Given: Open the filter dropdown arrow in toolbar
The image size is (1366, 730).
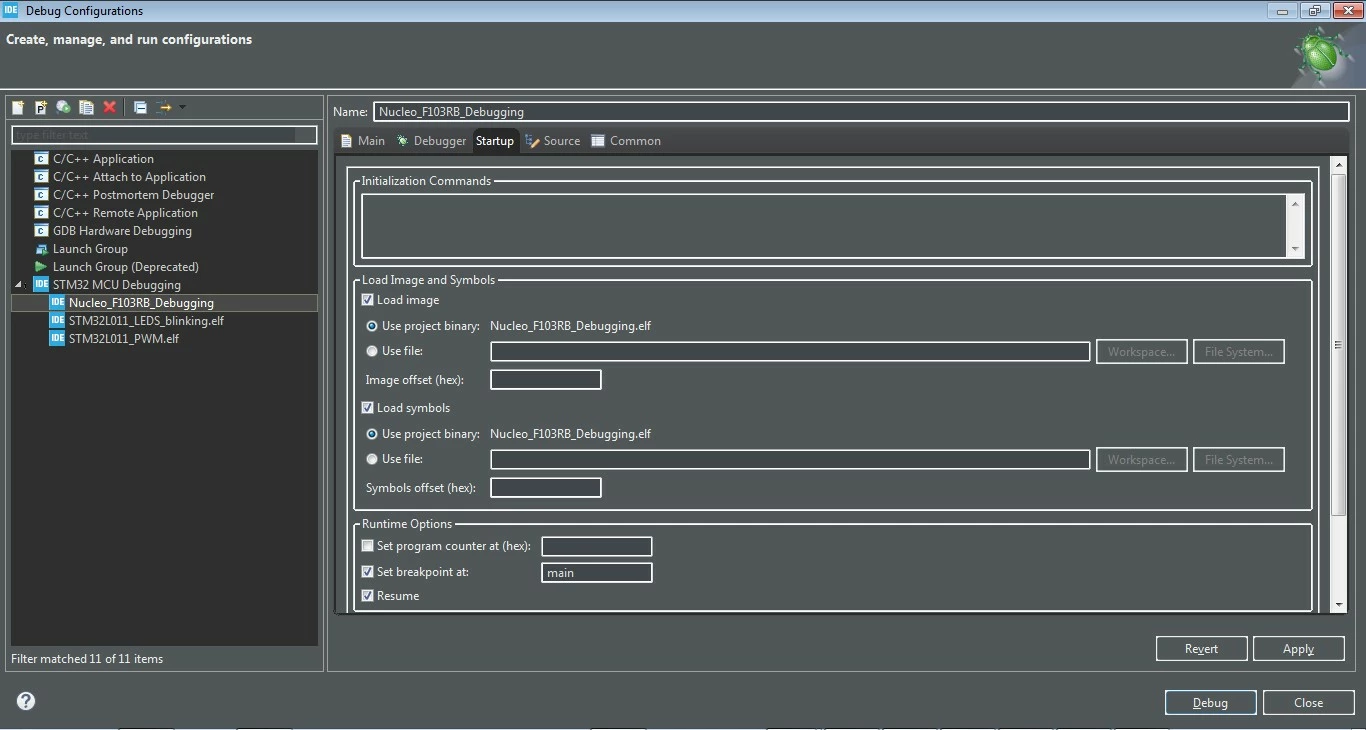Looking at the screenshot, I should click(x=182, y=107).
